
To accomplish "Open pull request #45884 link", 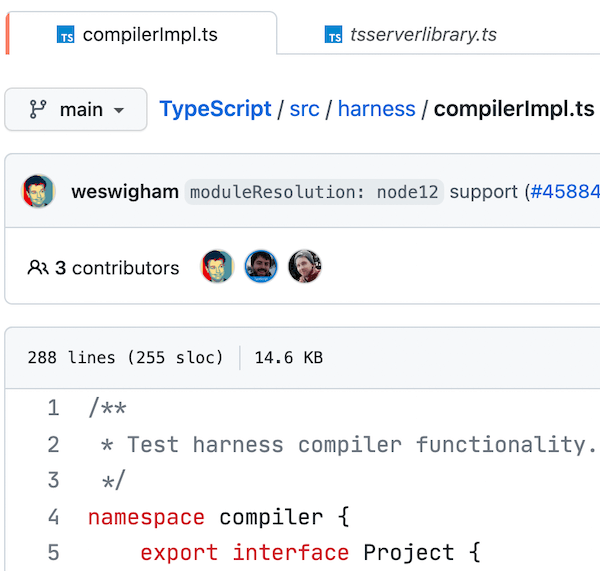I will click(x=565, y=191).
